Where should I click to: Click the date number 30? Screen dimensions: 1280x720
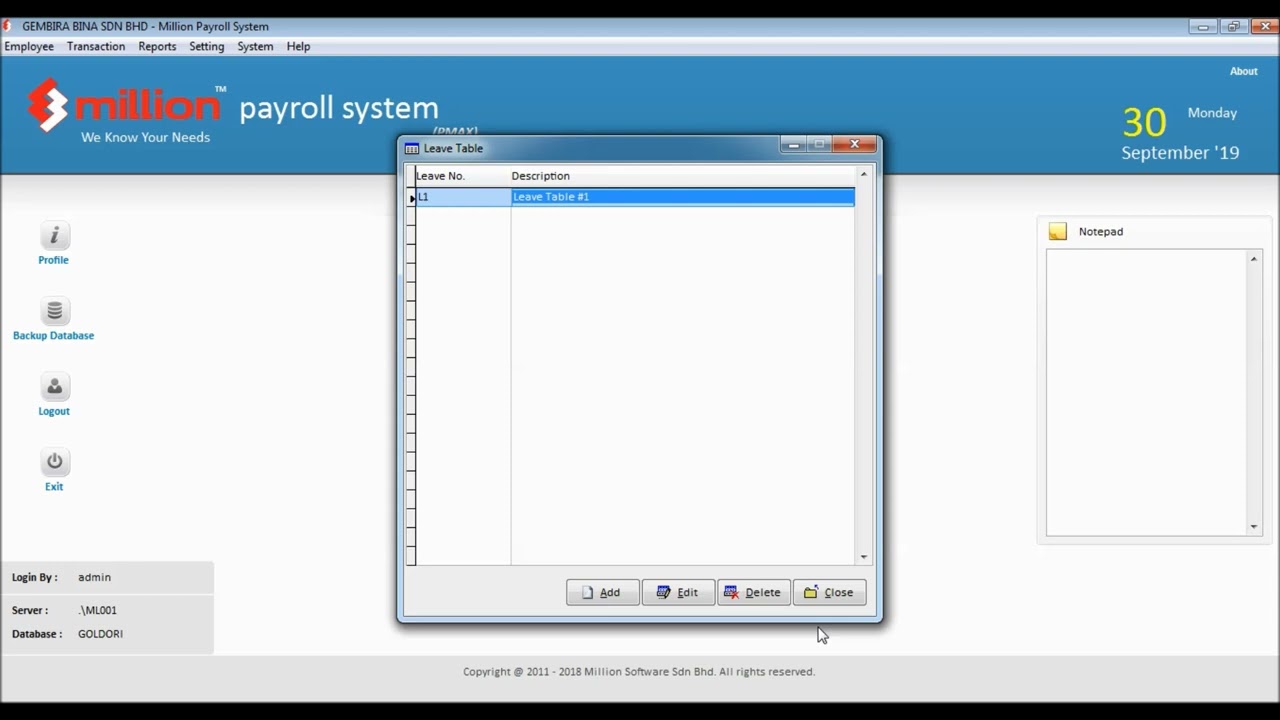coord(1144,122)
